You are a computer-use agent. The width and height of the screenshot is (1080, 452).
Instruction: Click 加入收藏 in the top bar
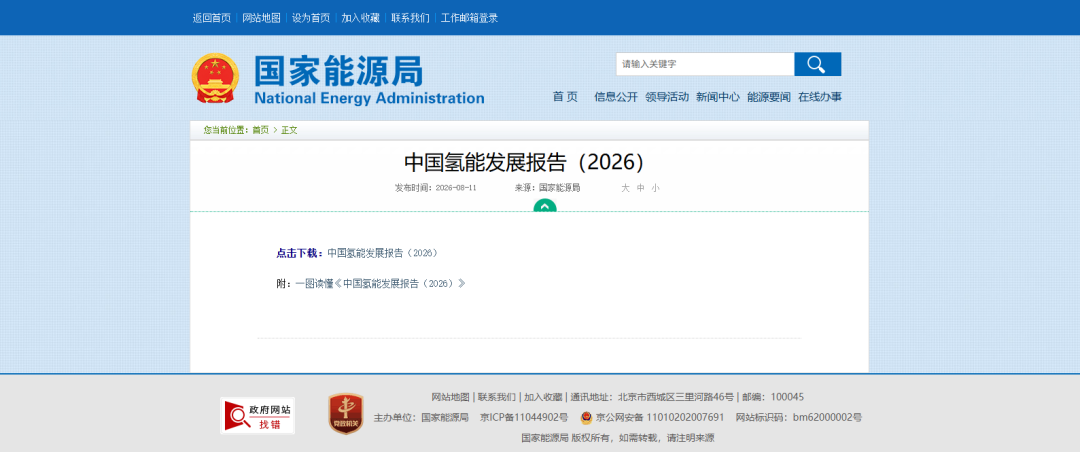pos(360,18)
